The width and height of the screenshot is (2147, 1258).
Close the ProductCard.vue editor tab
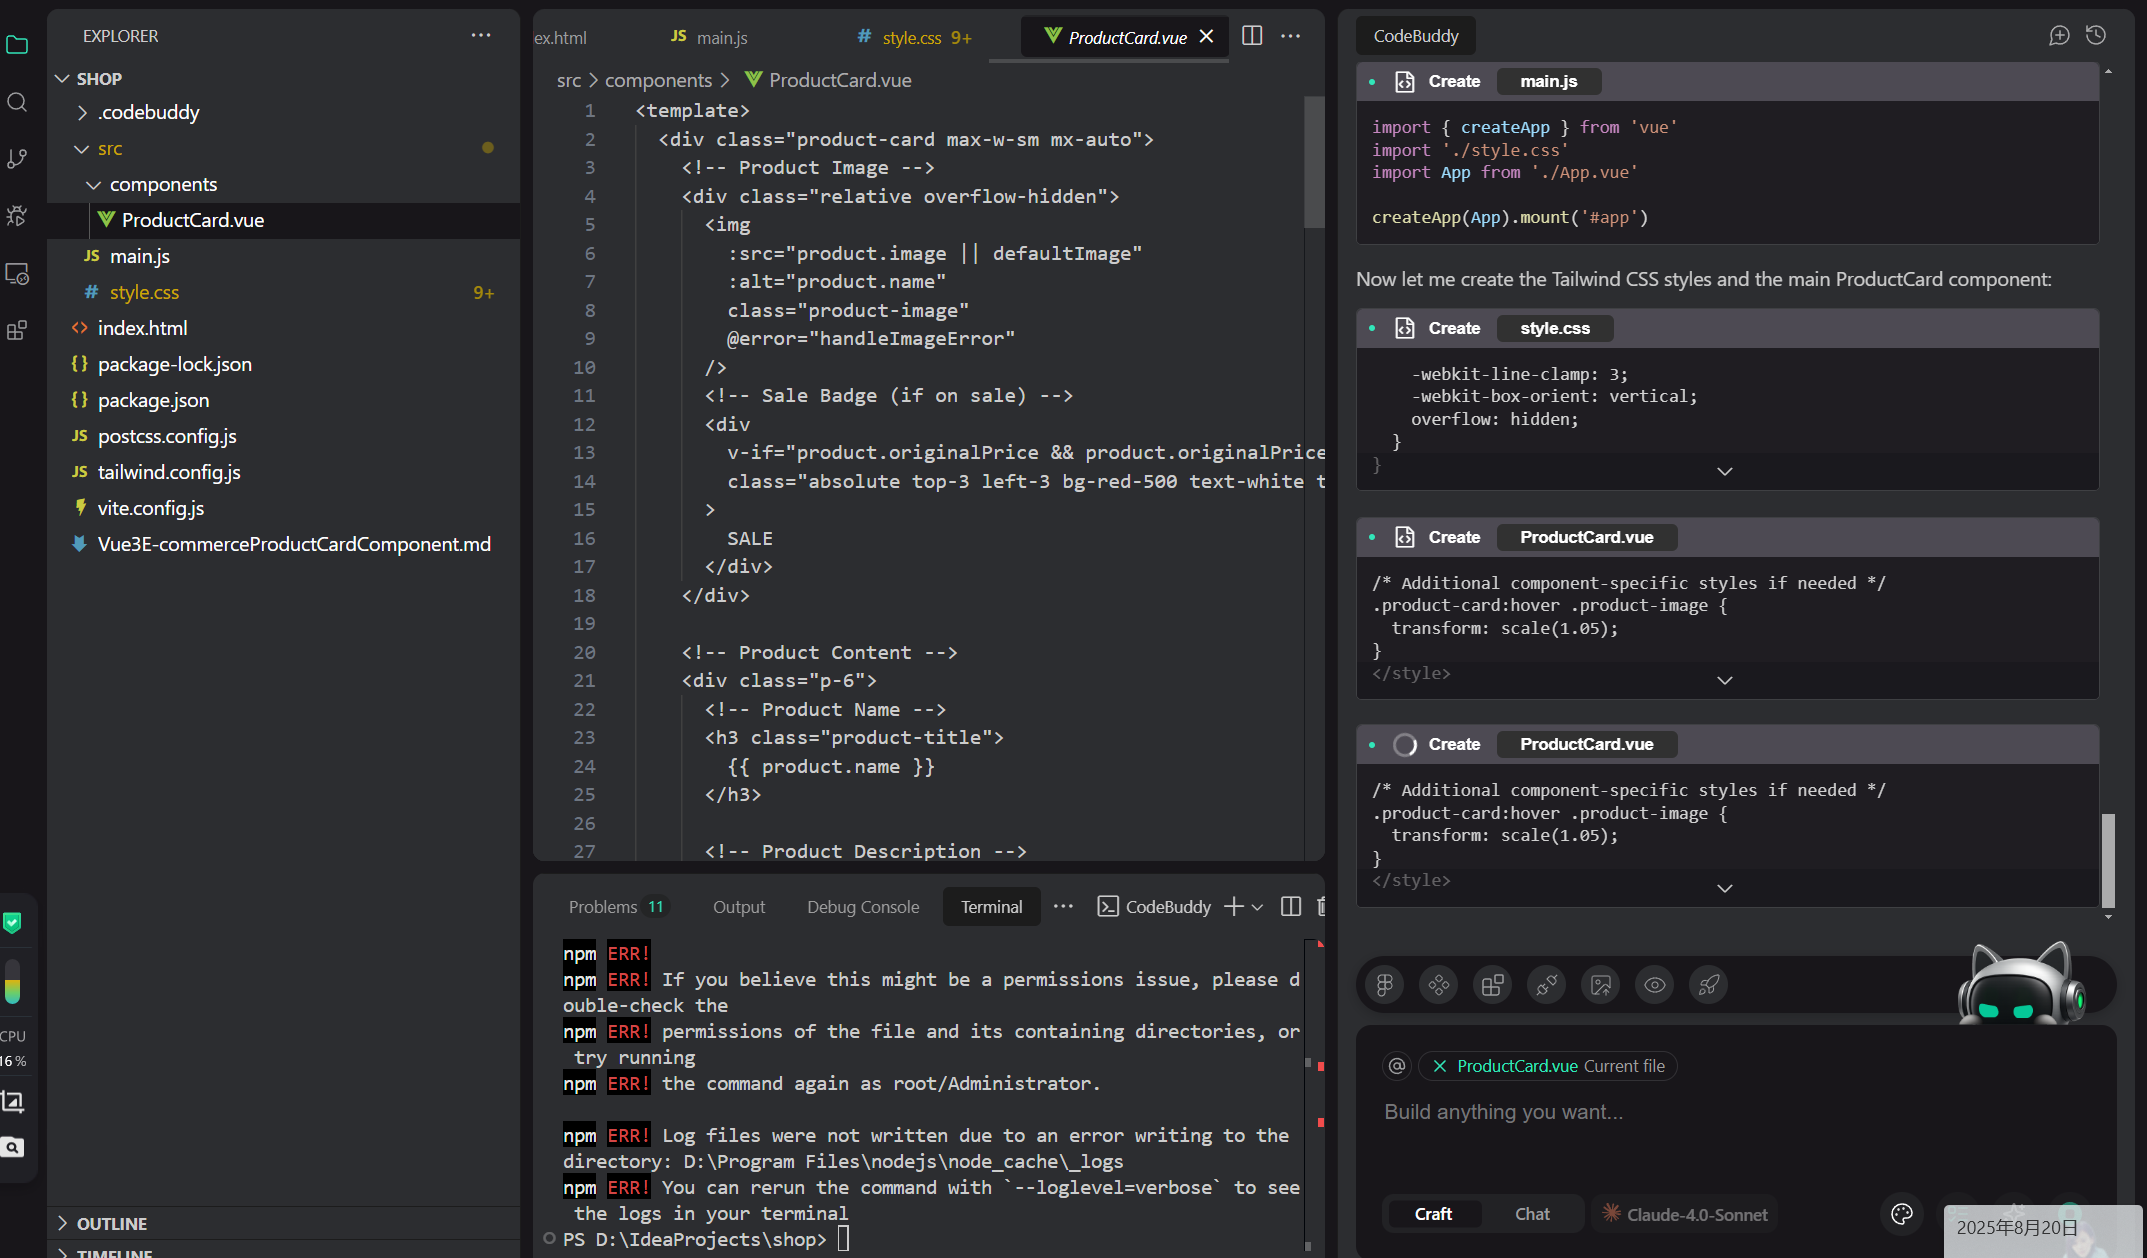pyautogui.click(x=1207, y=37)
